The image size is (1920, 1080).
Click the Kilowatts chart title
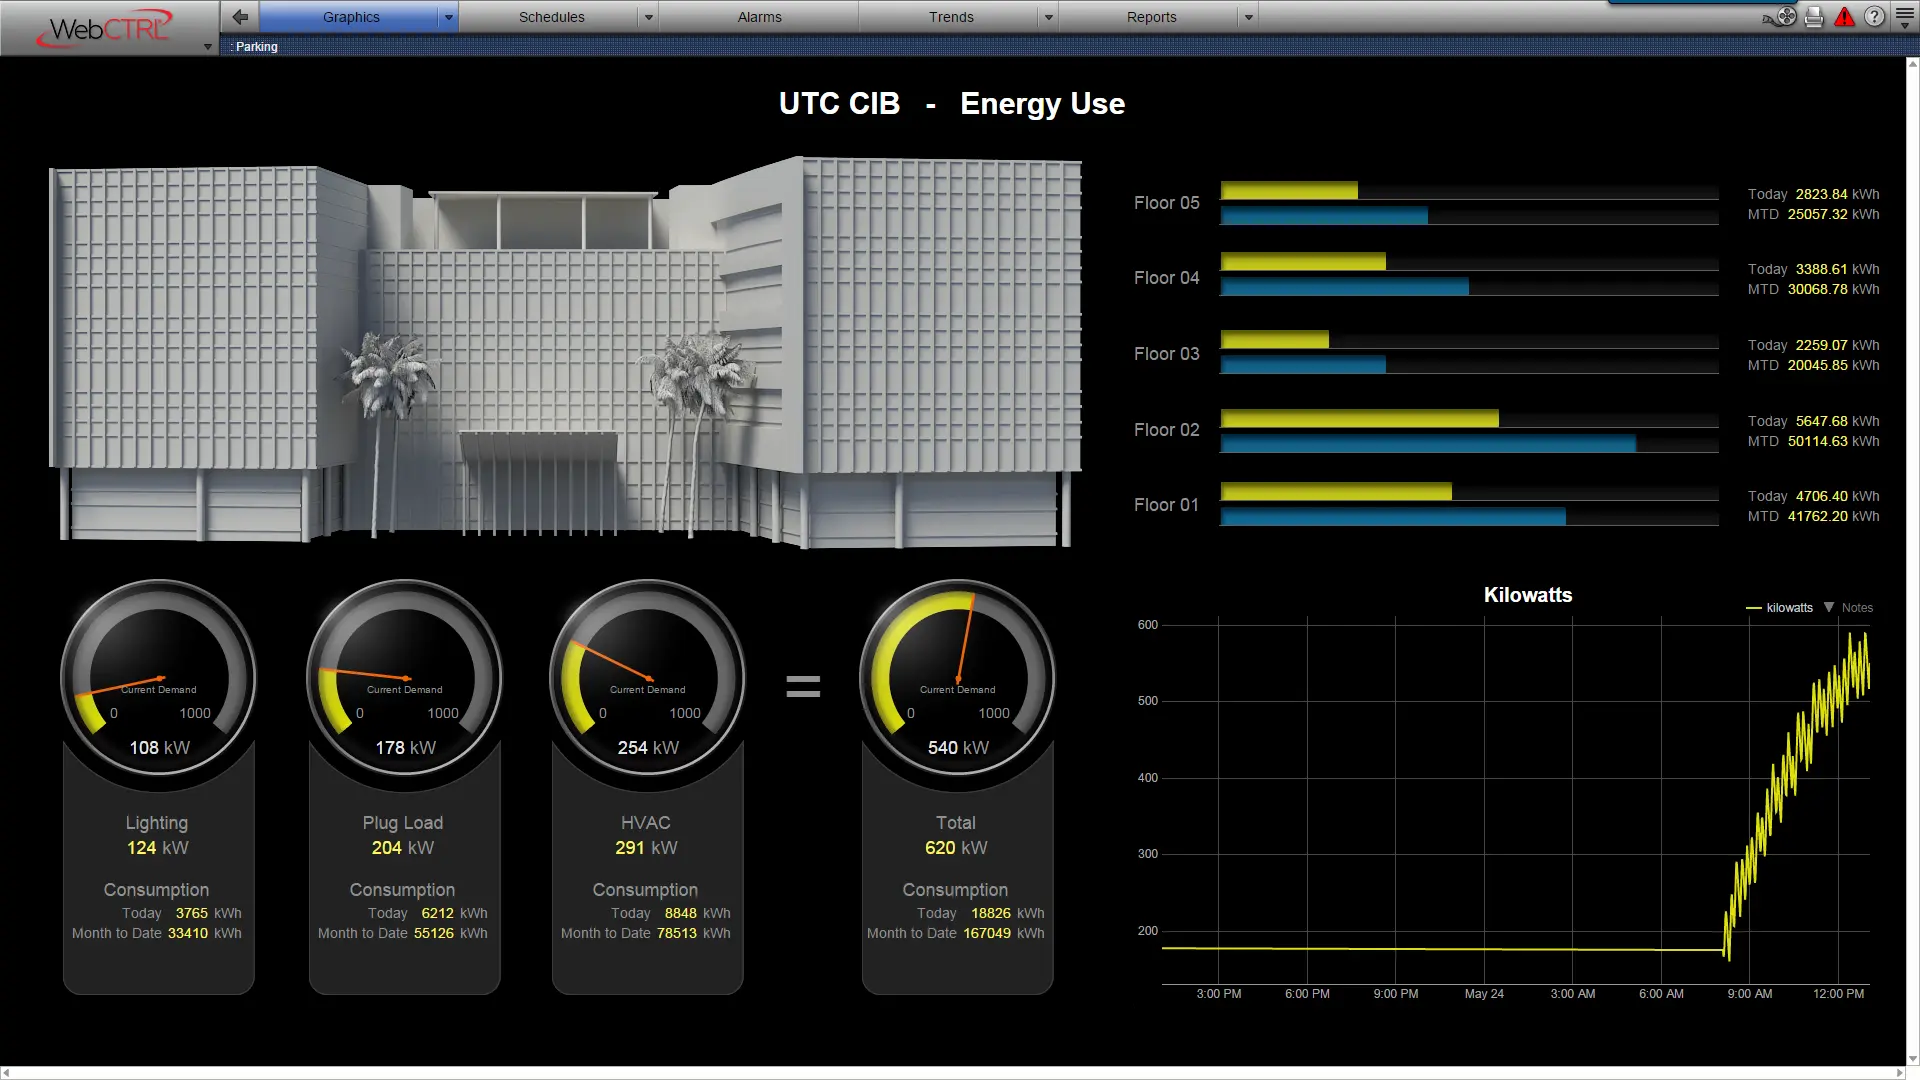[1527, 595]
